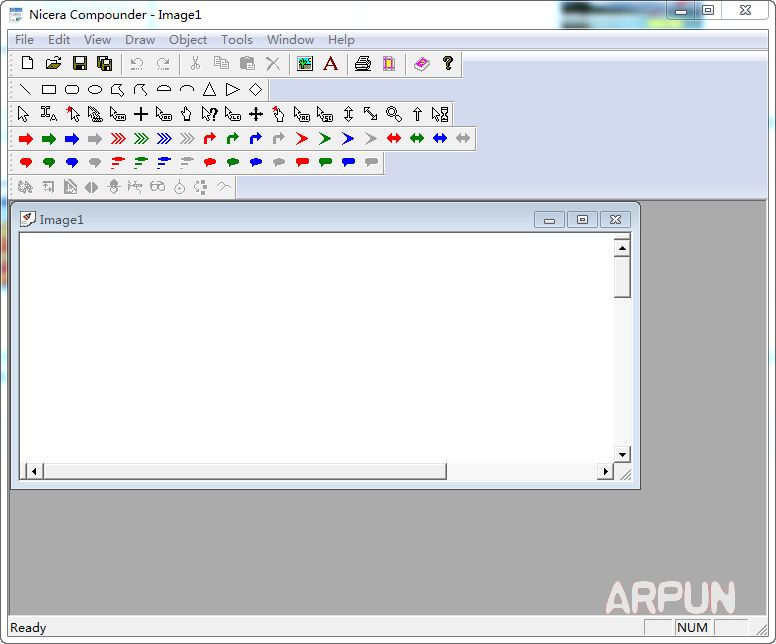Click the magnifier zoom cursor icon
This screenshot has width=776, height=644.
tap(394, 114)
